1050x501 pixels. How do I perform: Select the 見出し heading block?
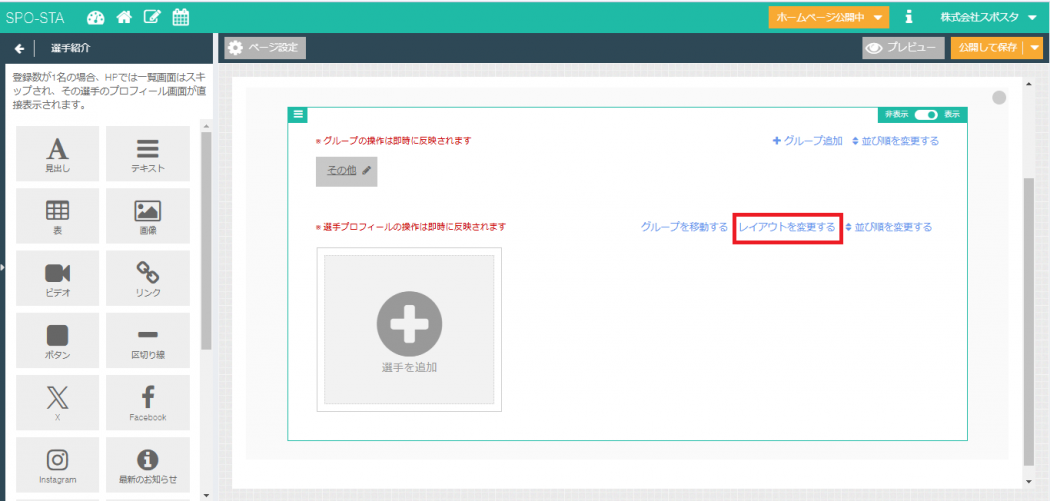pos(58,154)
